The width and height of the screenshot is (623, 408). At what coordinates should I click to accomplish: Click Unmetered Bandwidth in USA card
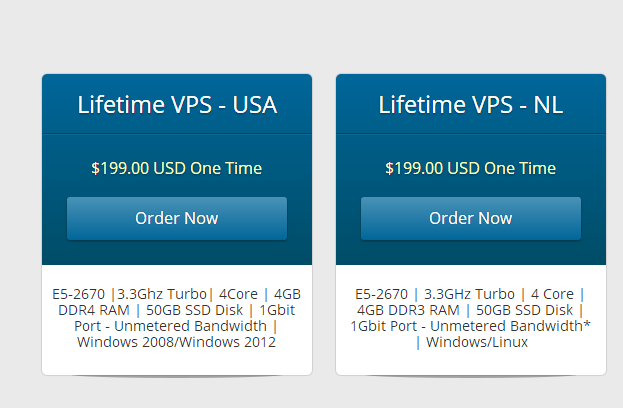(x=190, y=326)
